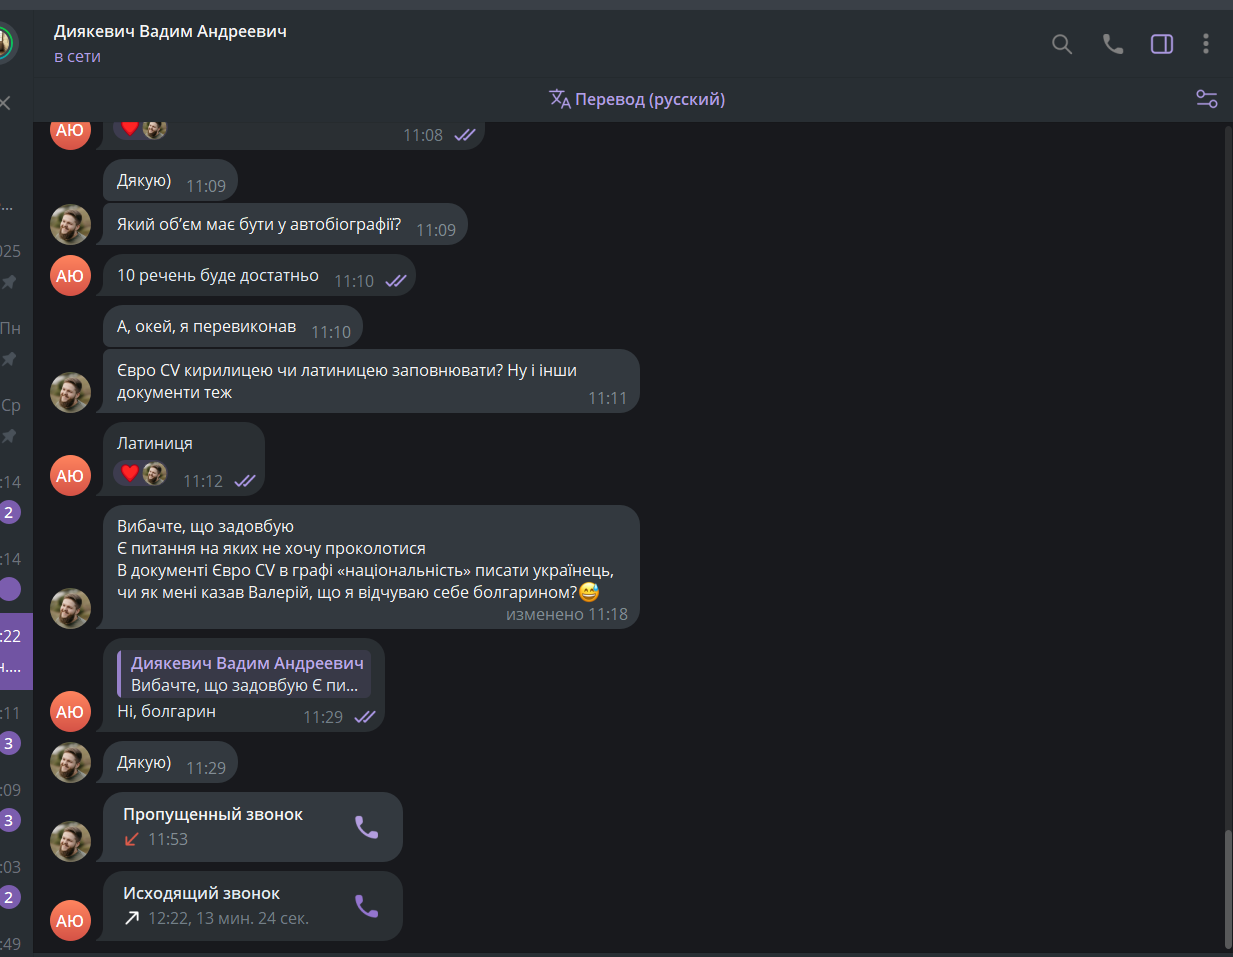Start a voice call using phone icon
The height and width of the screenshot is (957, 1233).
(1112, 44)
